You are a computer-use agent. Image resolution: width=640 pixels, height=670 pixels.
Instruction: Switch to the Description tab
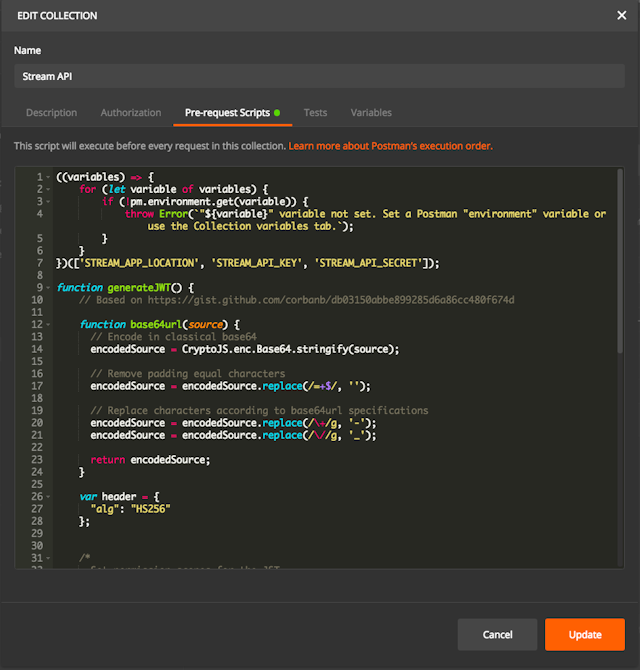point(51,113)
